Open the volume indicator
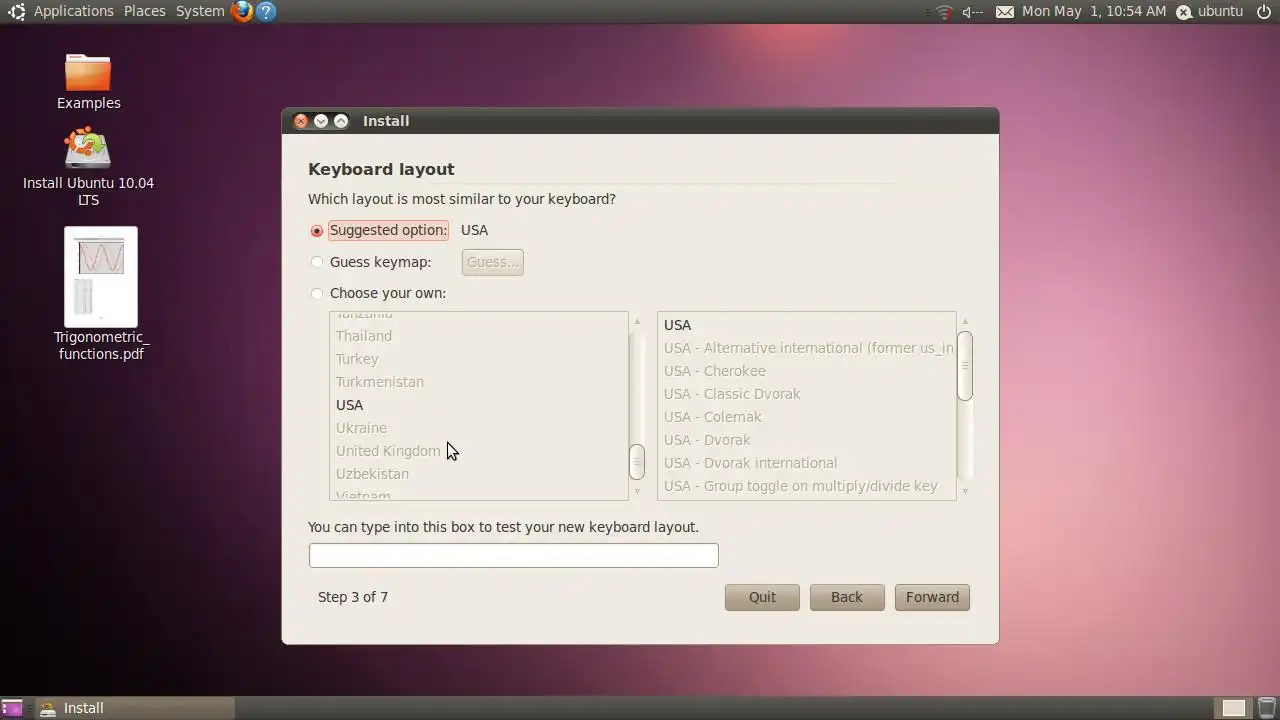This screenshot has width=1280, height=720. pyautogui.click(x=972, y=12)
